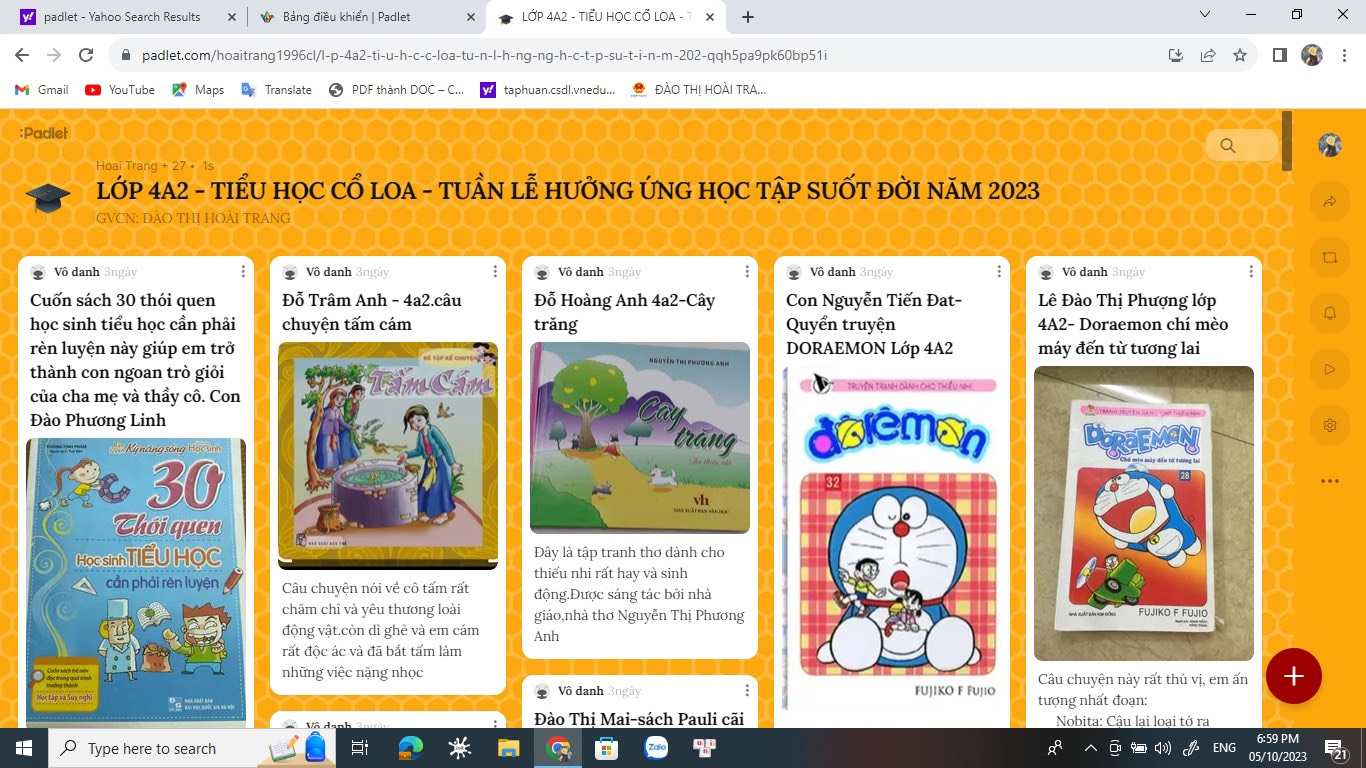Open the Maps bookmark

click(x=198, y=90)
